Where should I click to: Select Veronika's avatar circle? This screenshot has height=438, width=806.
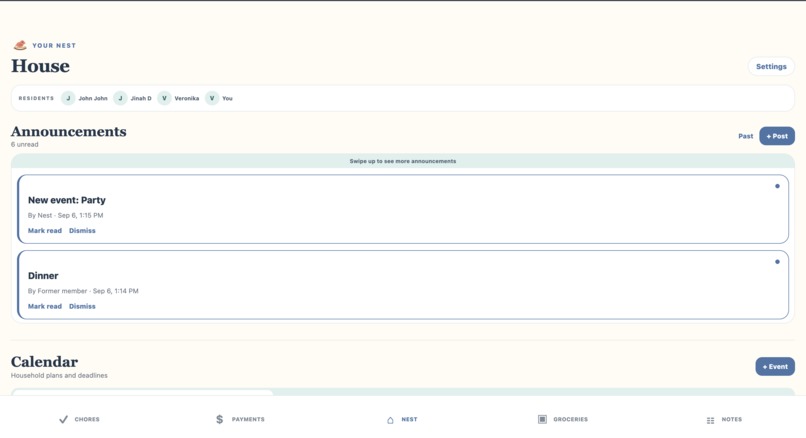tap(164, 98)
